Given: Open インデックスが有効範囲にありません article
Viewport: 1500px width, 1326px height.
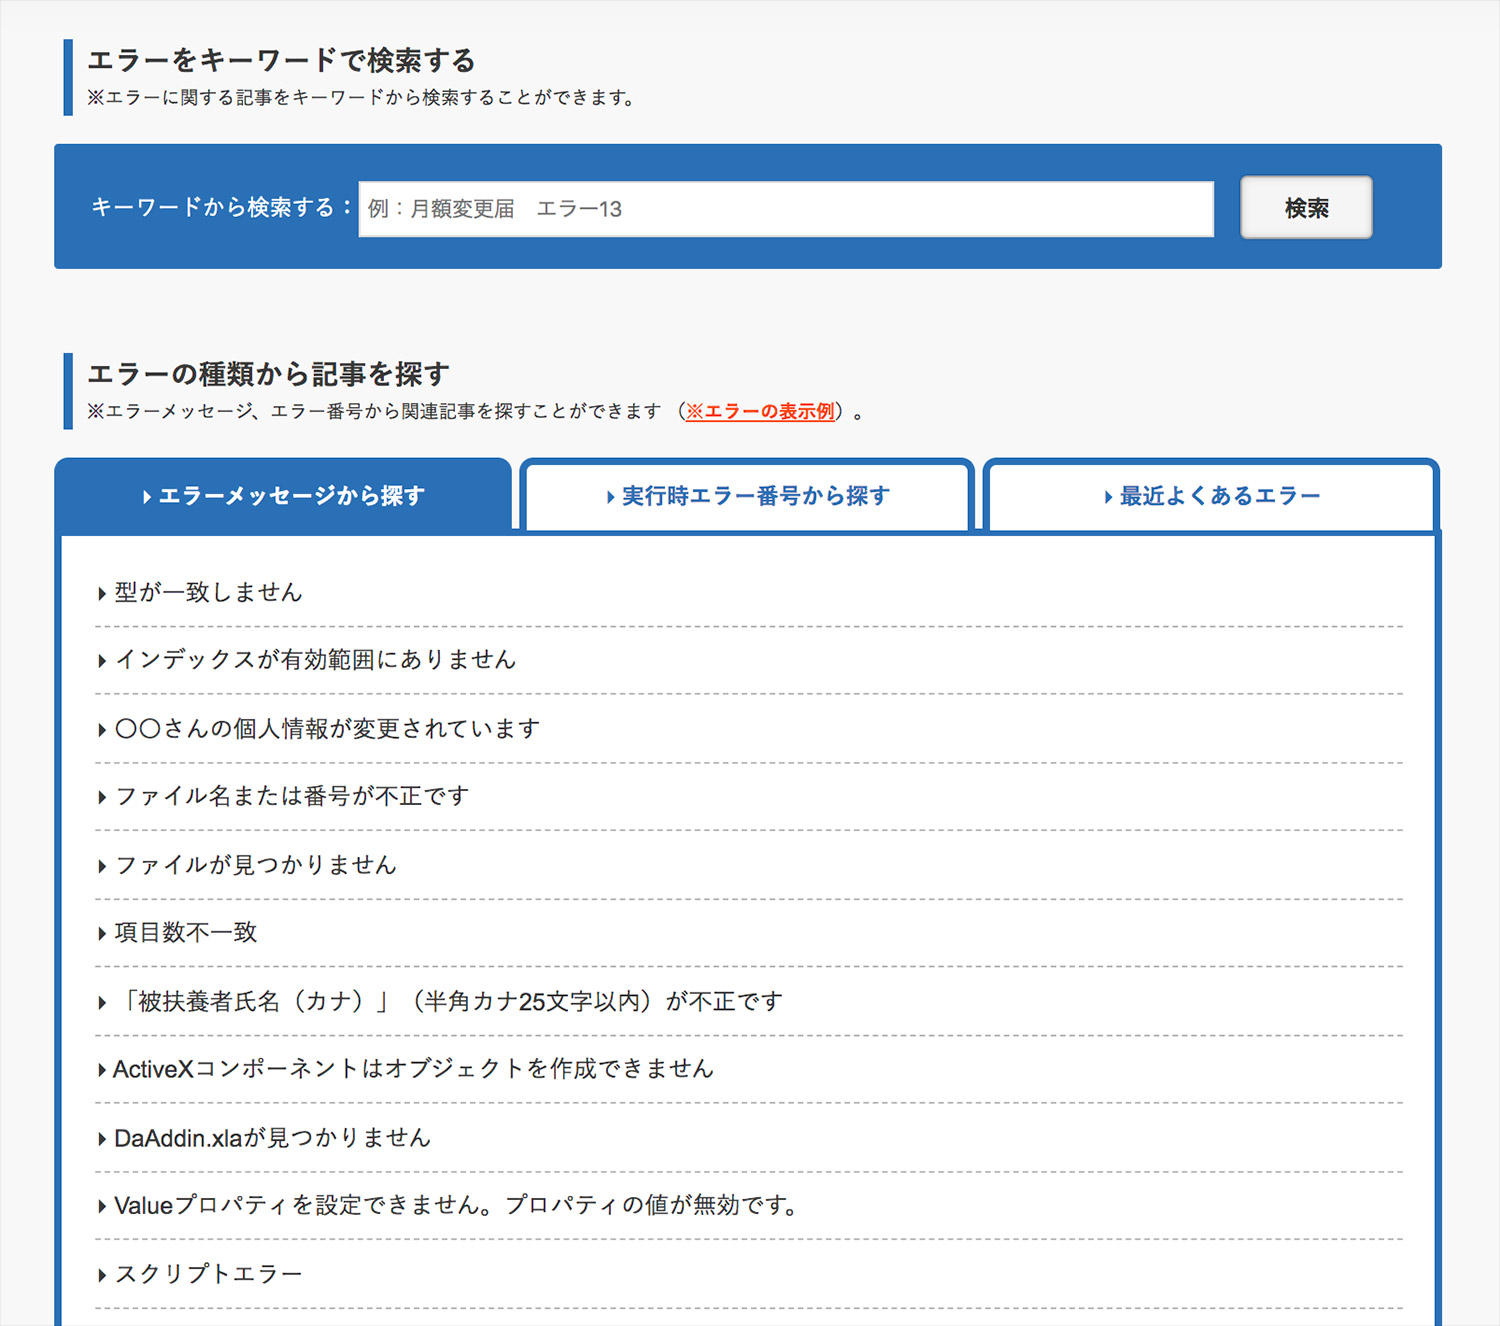Looking at the screenshot, I should (x=315, y=659).
